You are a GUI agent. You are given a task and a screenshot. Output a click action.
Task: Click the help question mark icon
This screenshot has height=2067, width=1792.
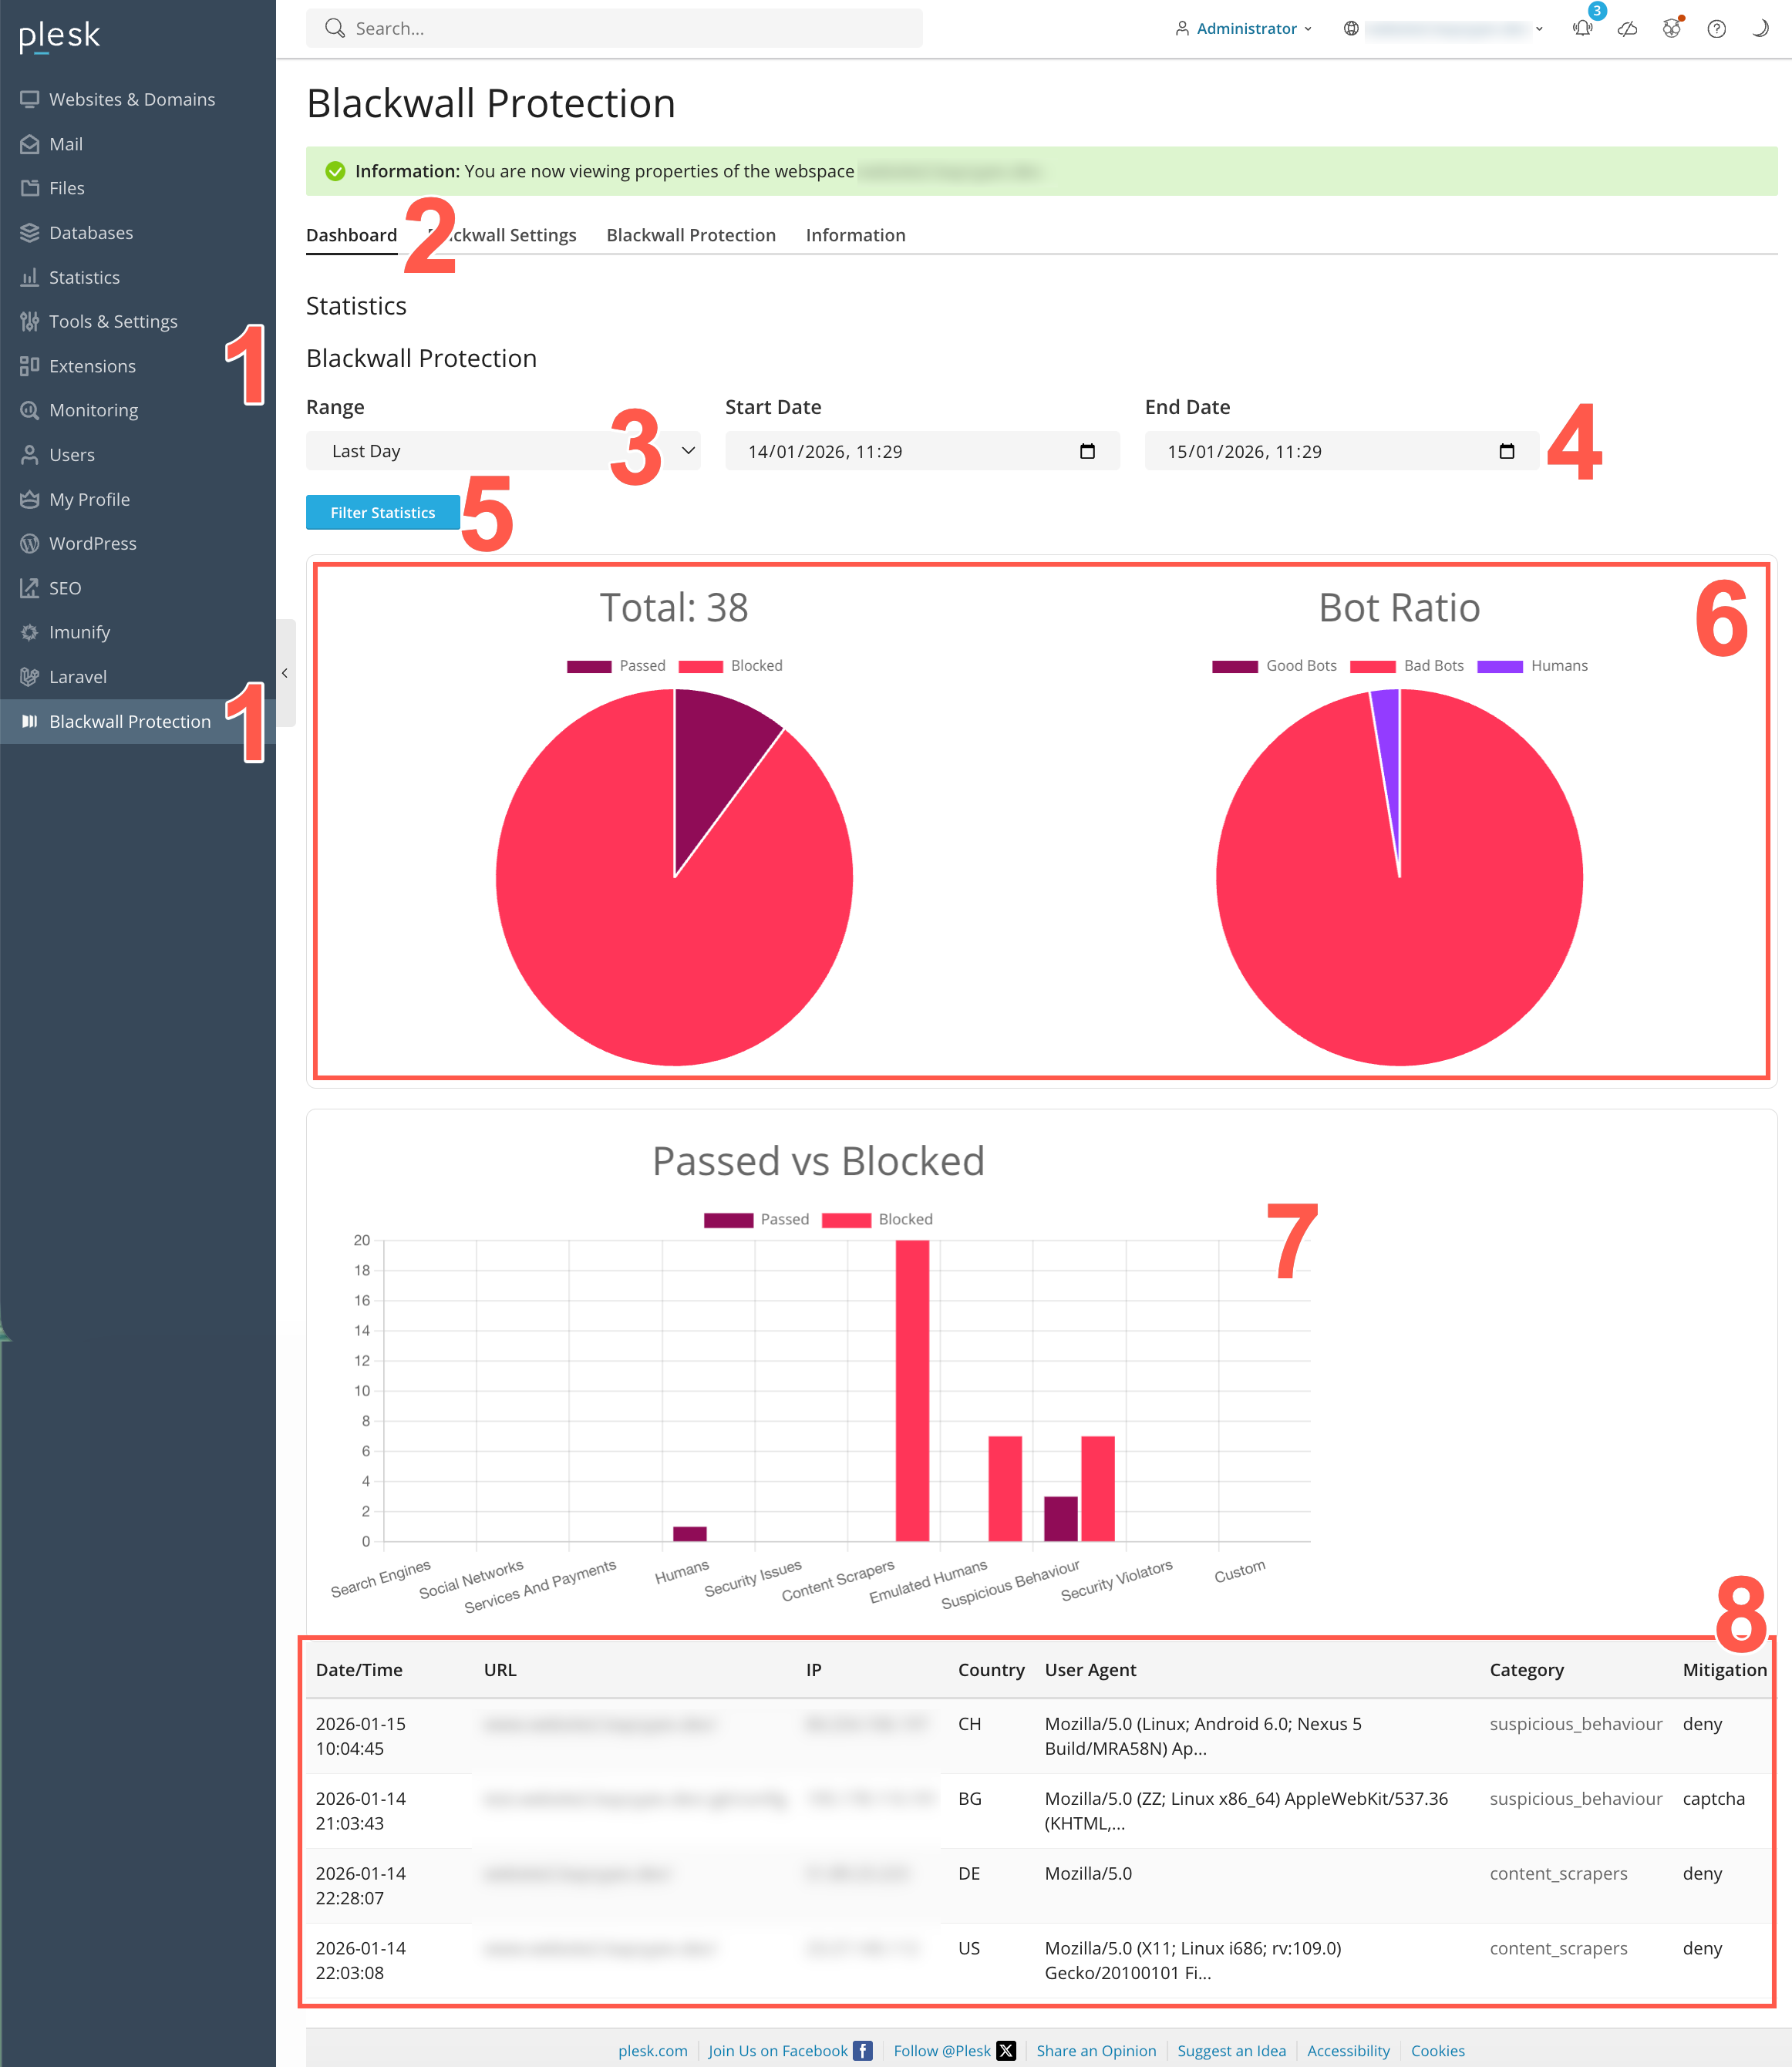point(1716,28)
